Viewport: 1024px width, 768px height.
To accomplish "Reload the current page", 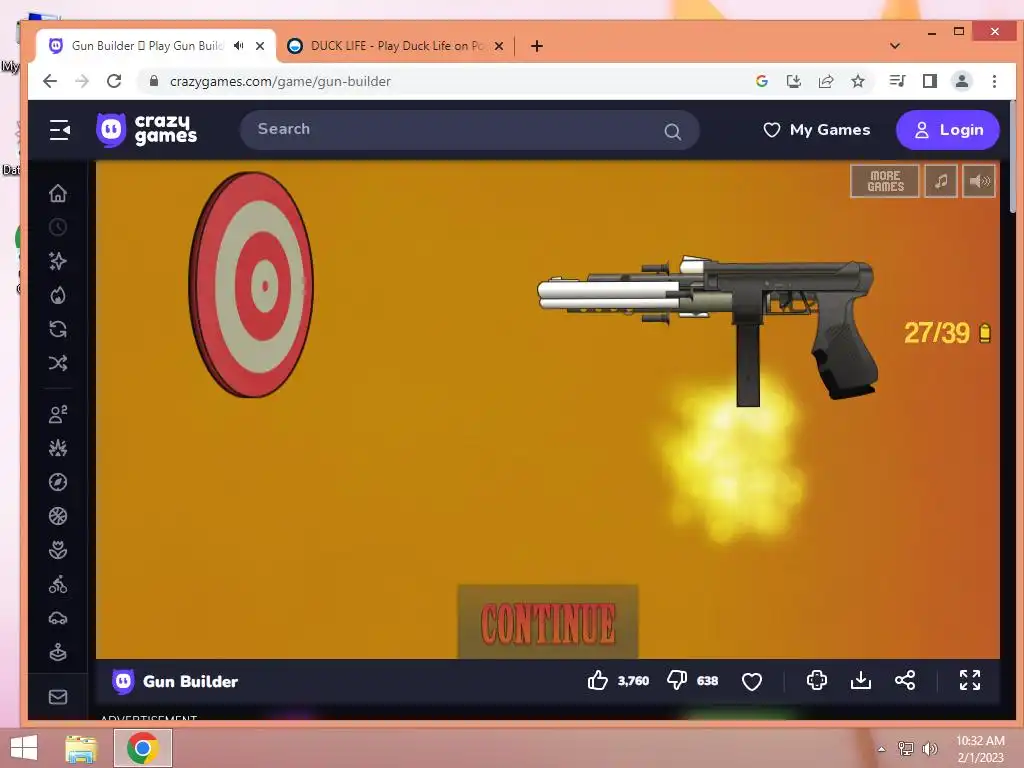I will tap(114, 81).
